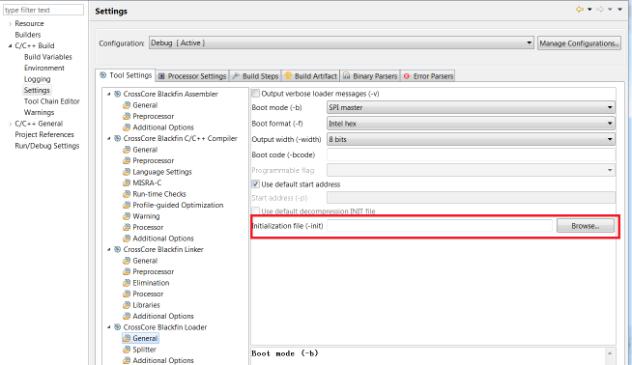
Task: Select Logging in the sidebar
Action: point(37,79)
